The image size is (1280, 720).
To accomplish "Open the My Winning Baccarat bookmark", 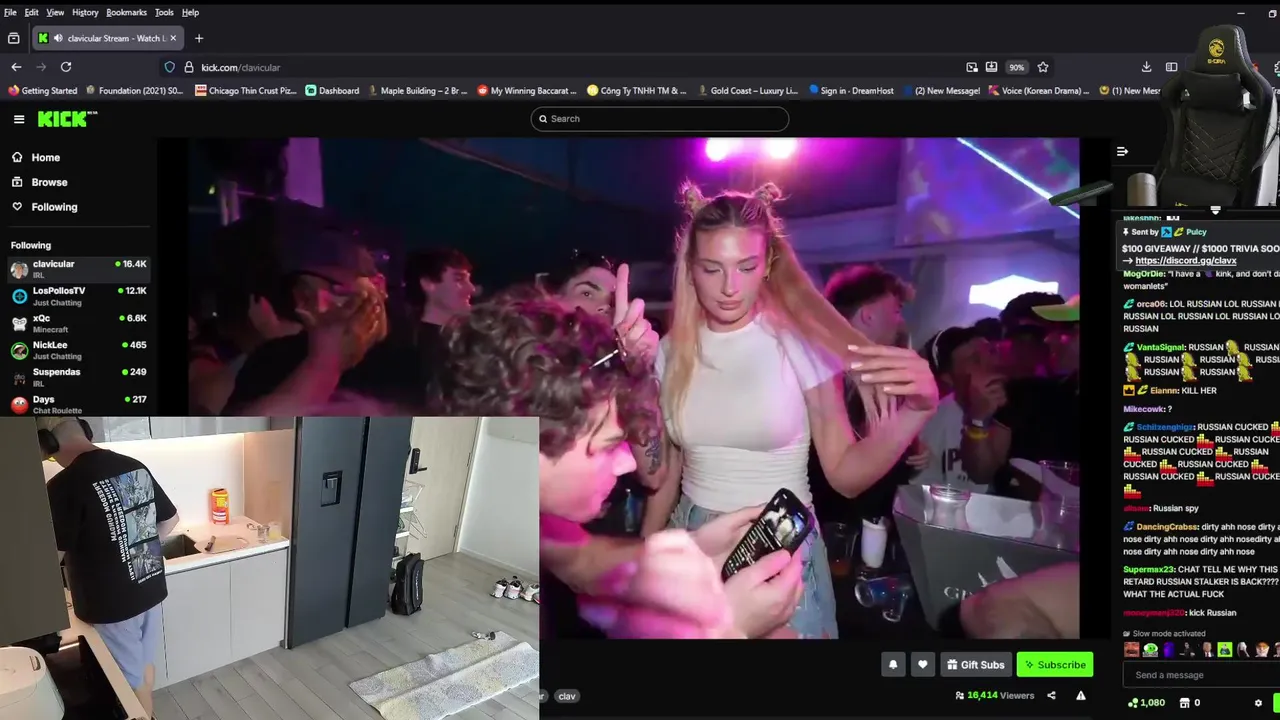I will [527, 91].
